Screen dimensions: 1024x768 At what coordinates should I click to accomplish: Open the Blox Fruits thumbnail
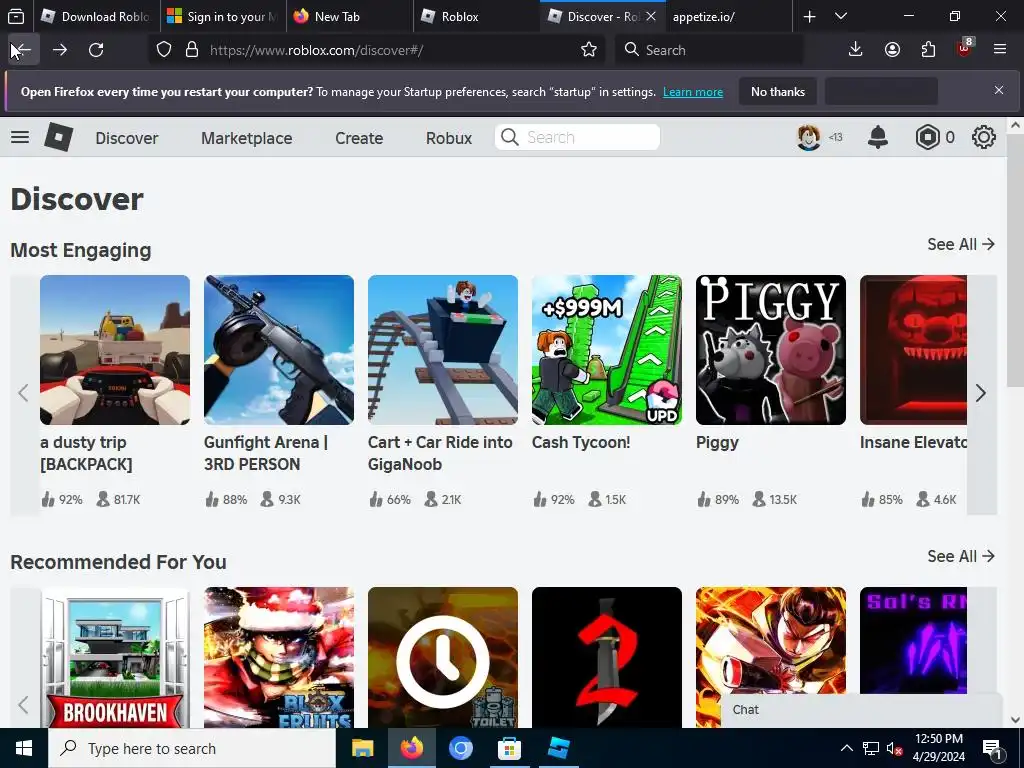click(279, 658)
